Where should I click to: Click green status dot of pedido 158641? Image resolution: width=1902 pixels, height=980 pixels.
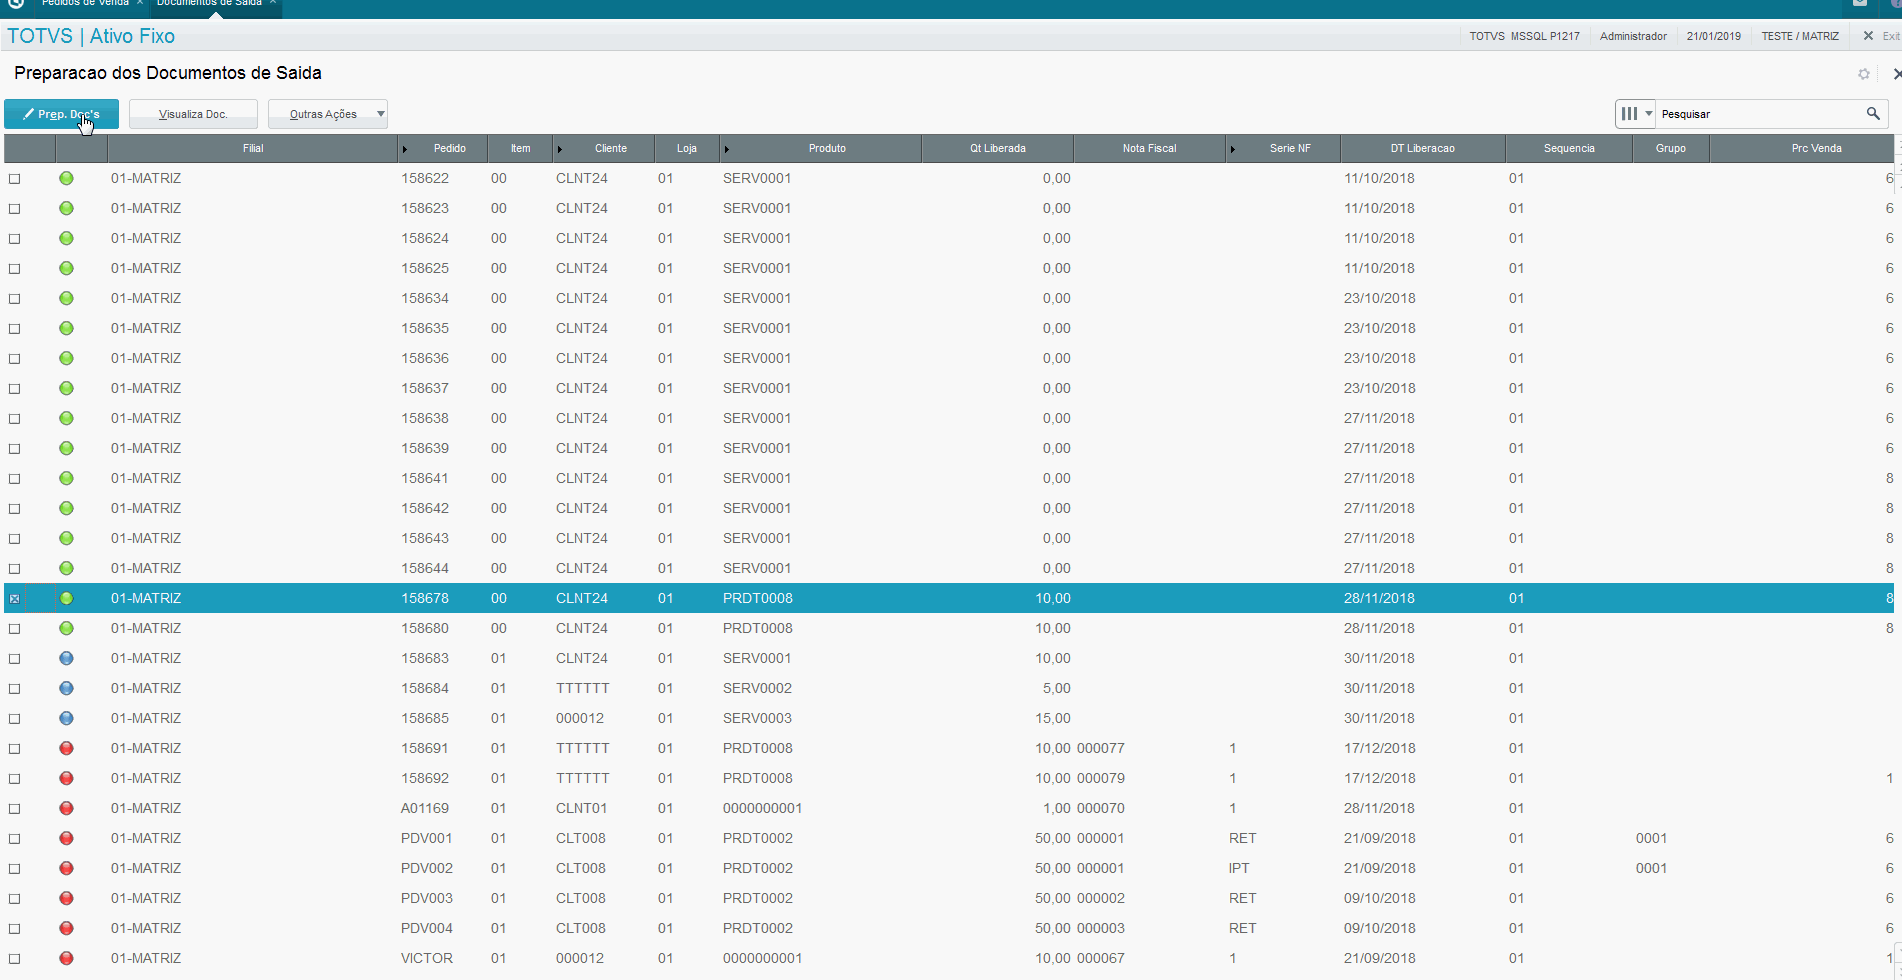[x=66, y=478]
